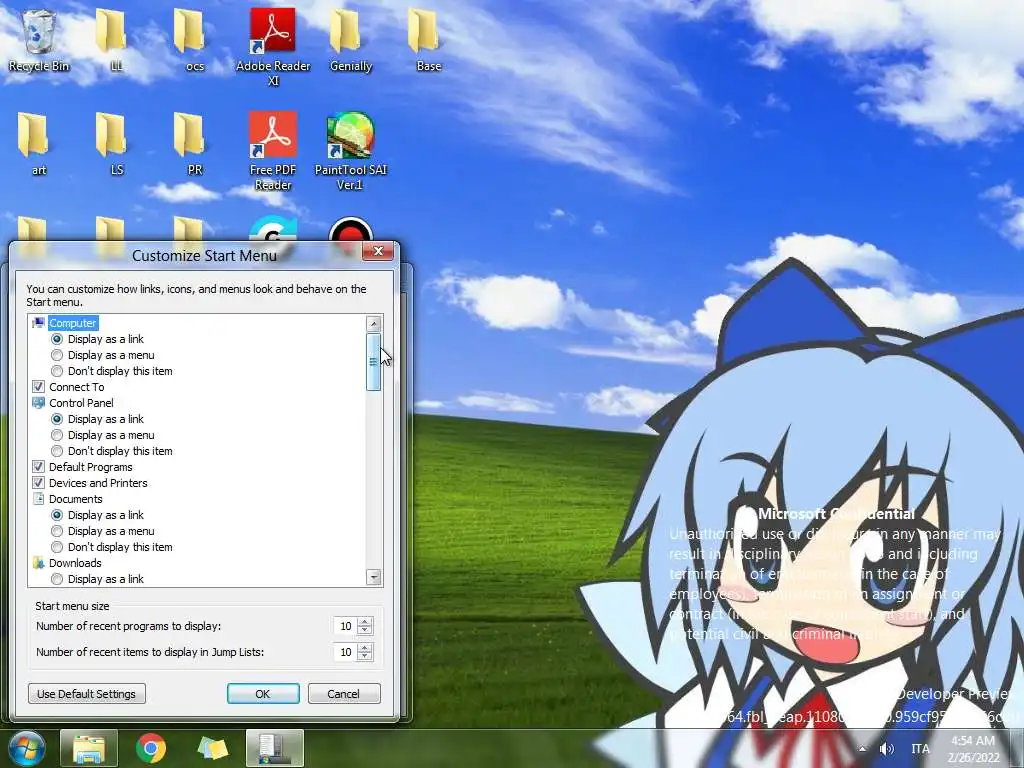Confirm with the OK button

(263, 694)
